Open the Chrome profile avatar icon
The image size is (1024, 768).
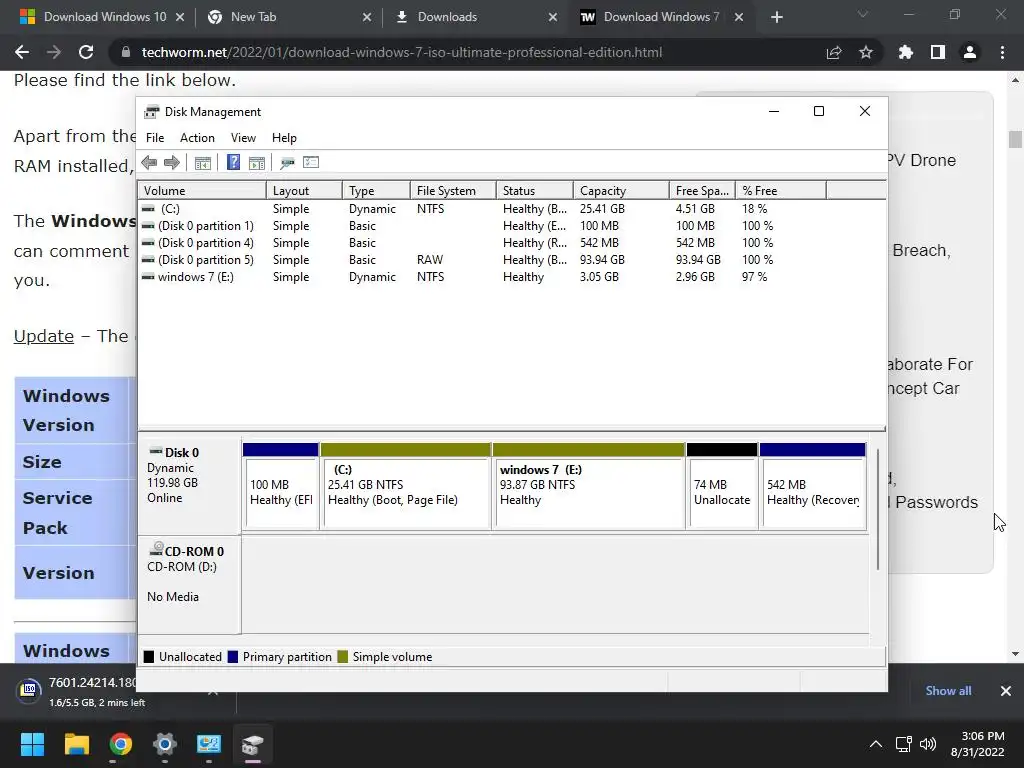pos(970,52)
